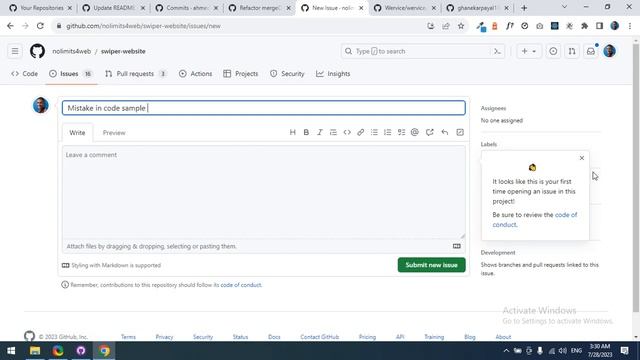The width and height of the screenshot is (640, 360).
Task: Open the Terms footer link
Action: coord(128,337)
